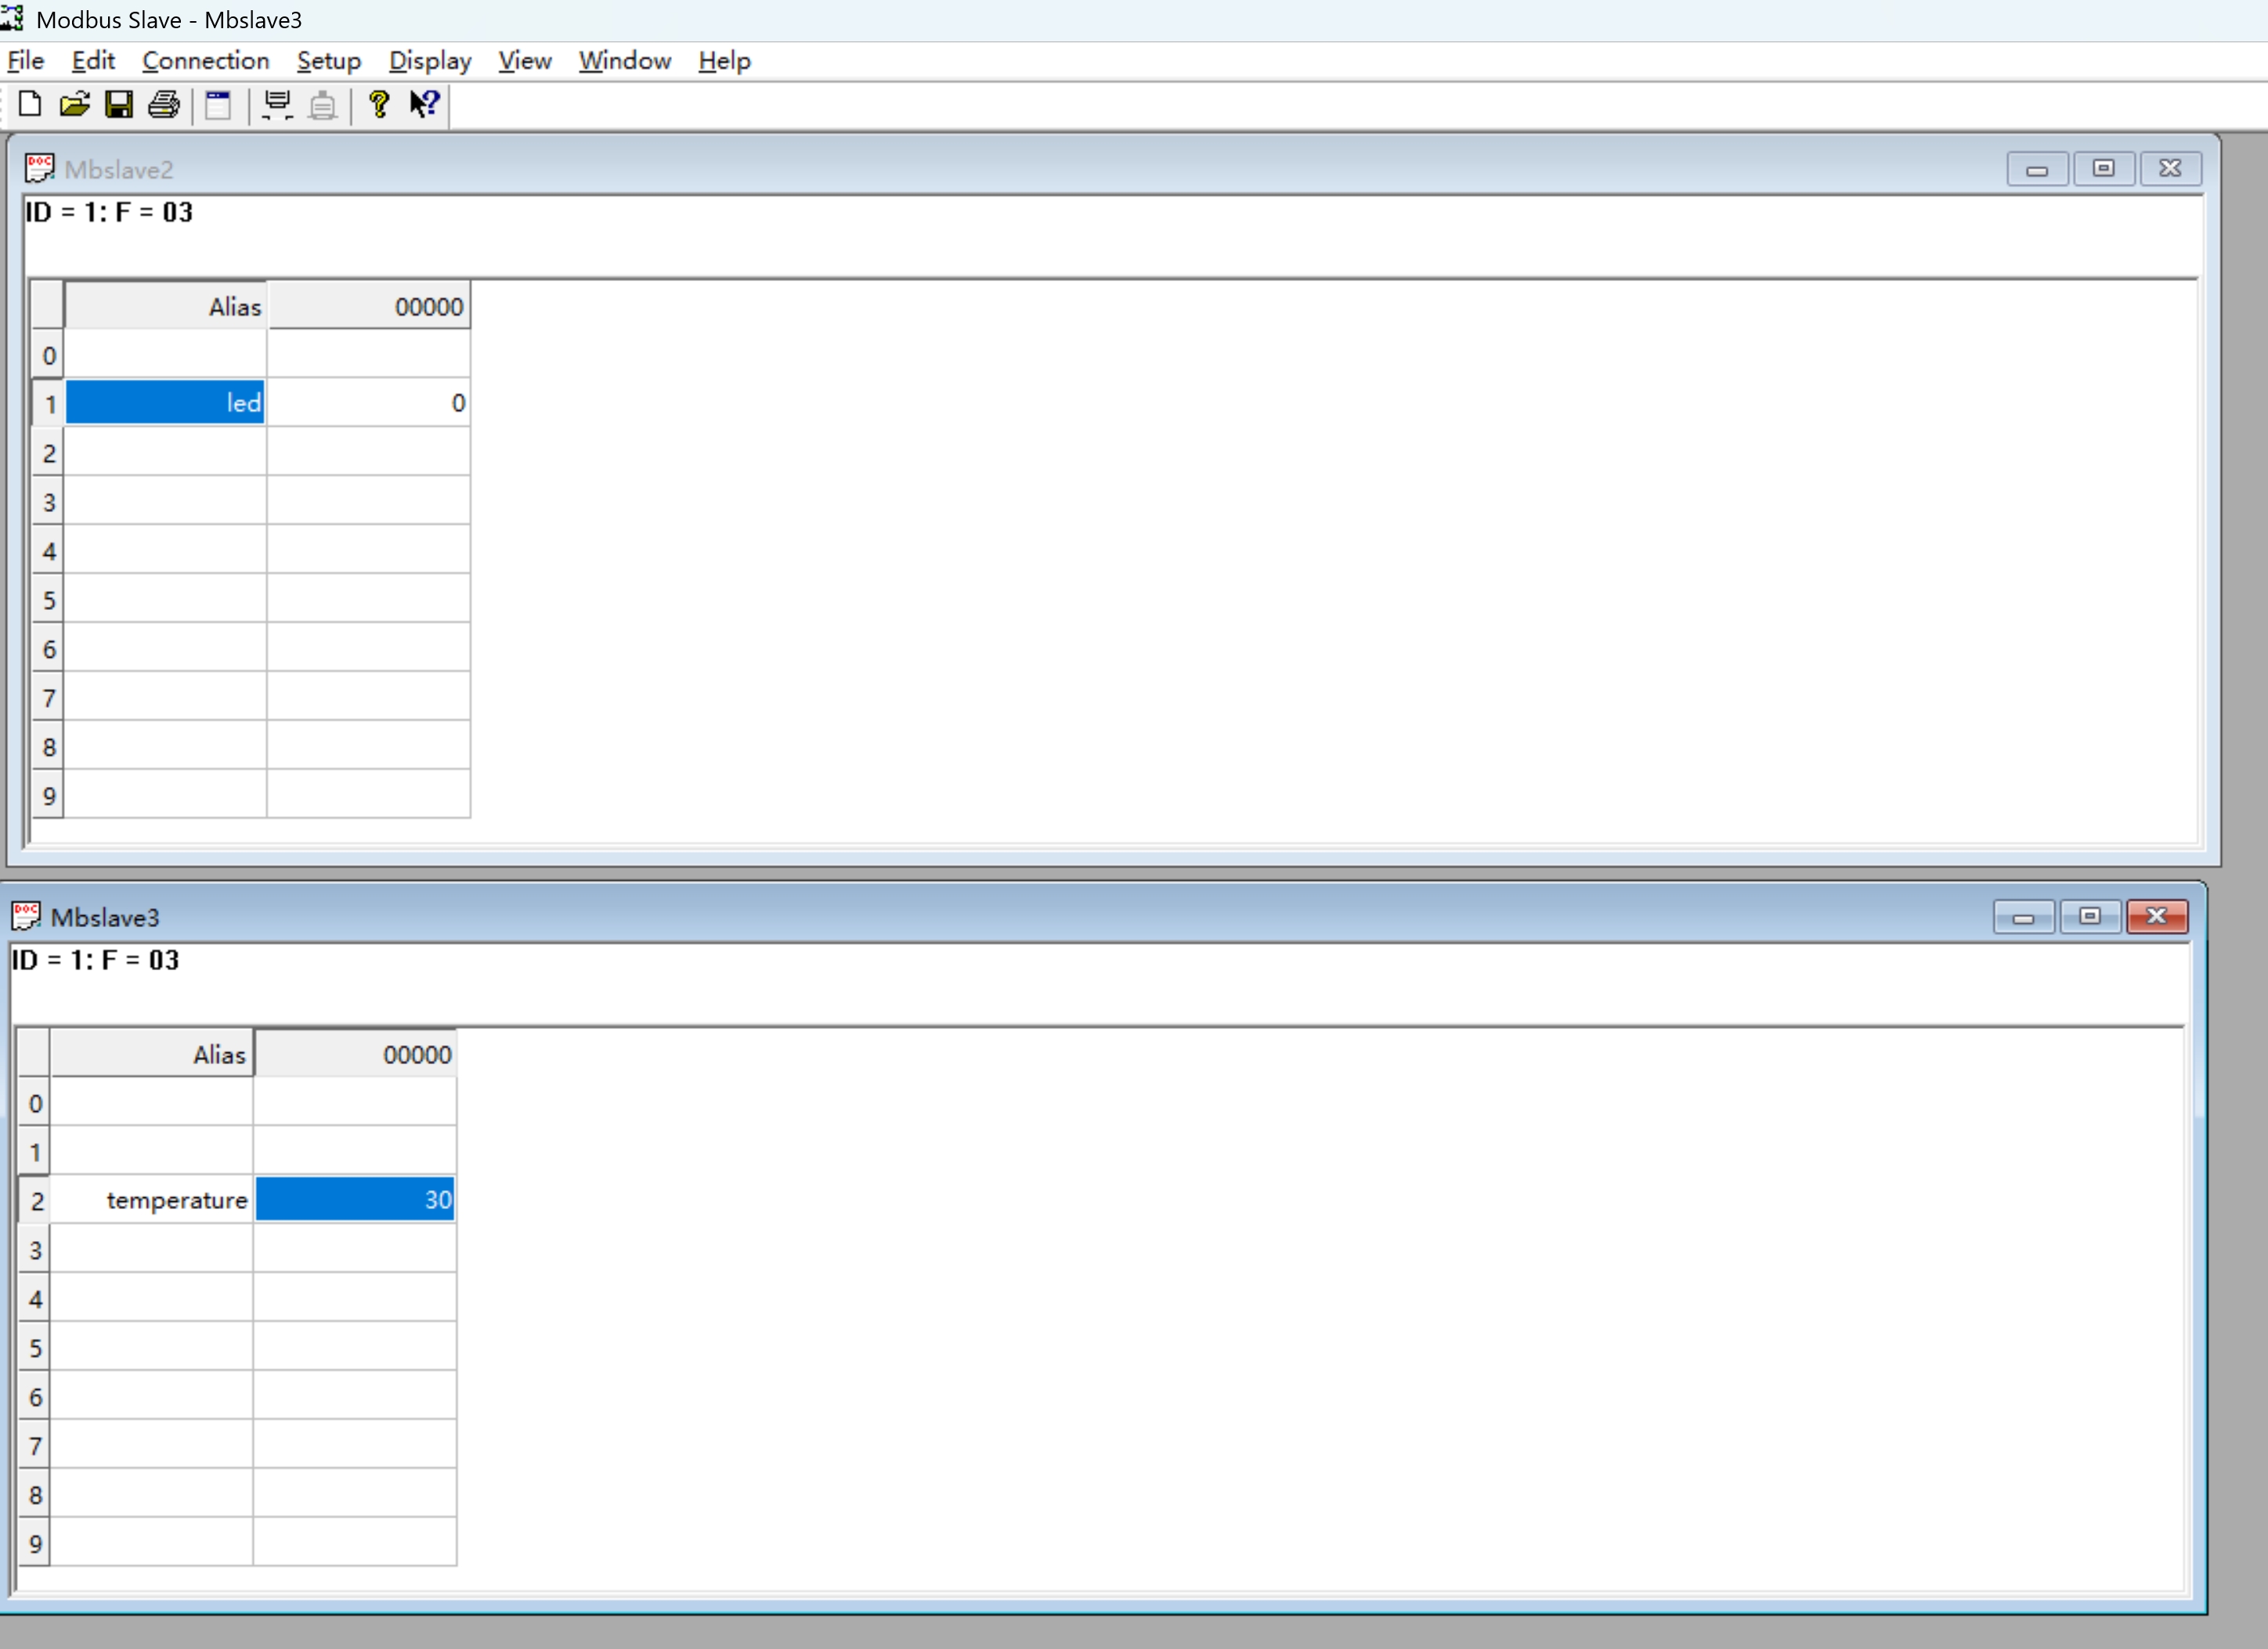Click row header 9 in Mbslave3

(35, 1542)
